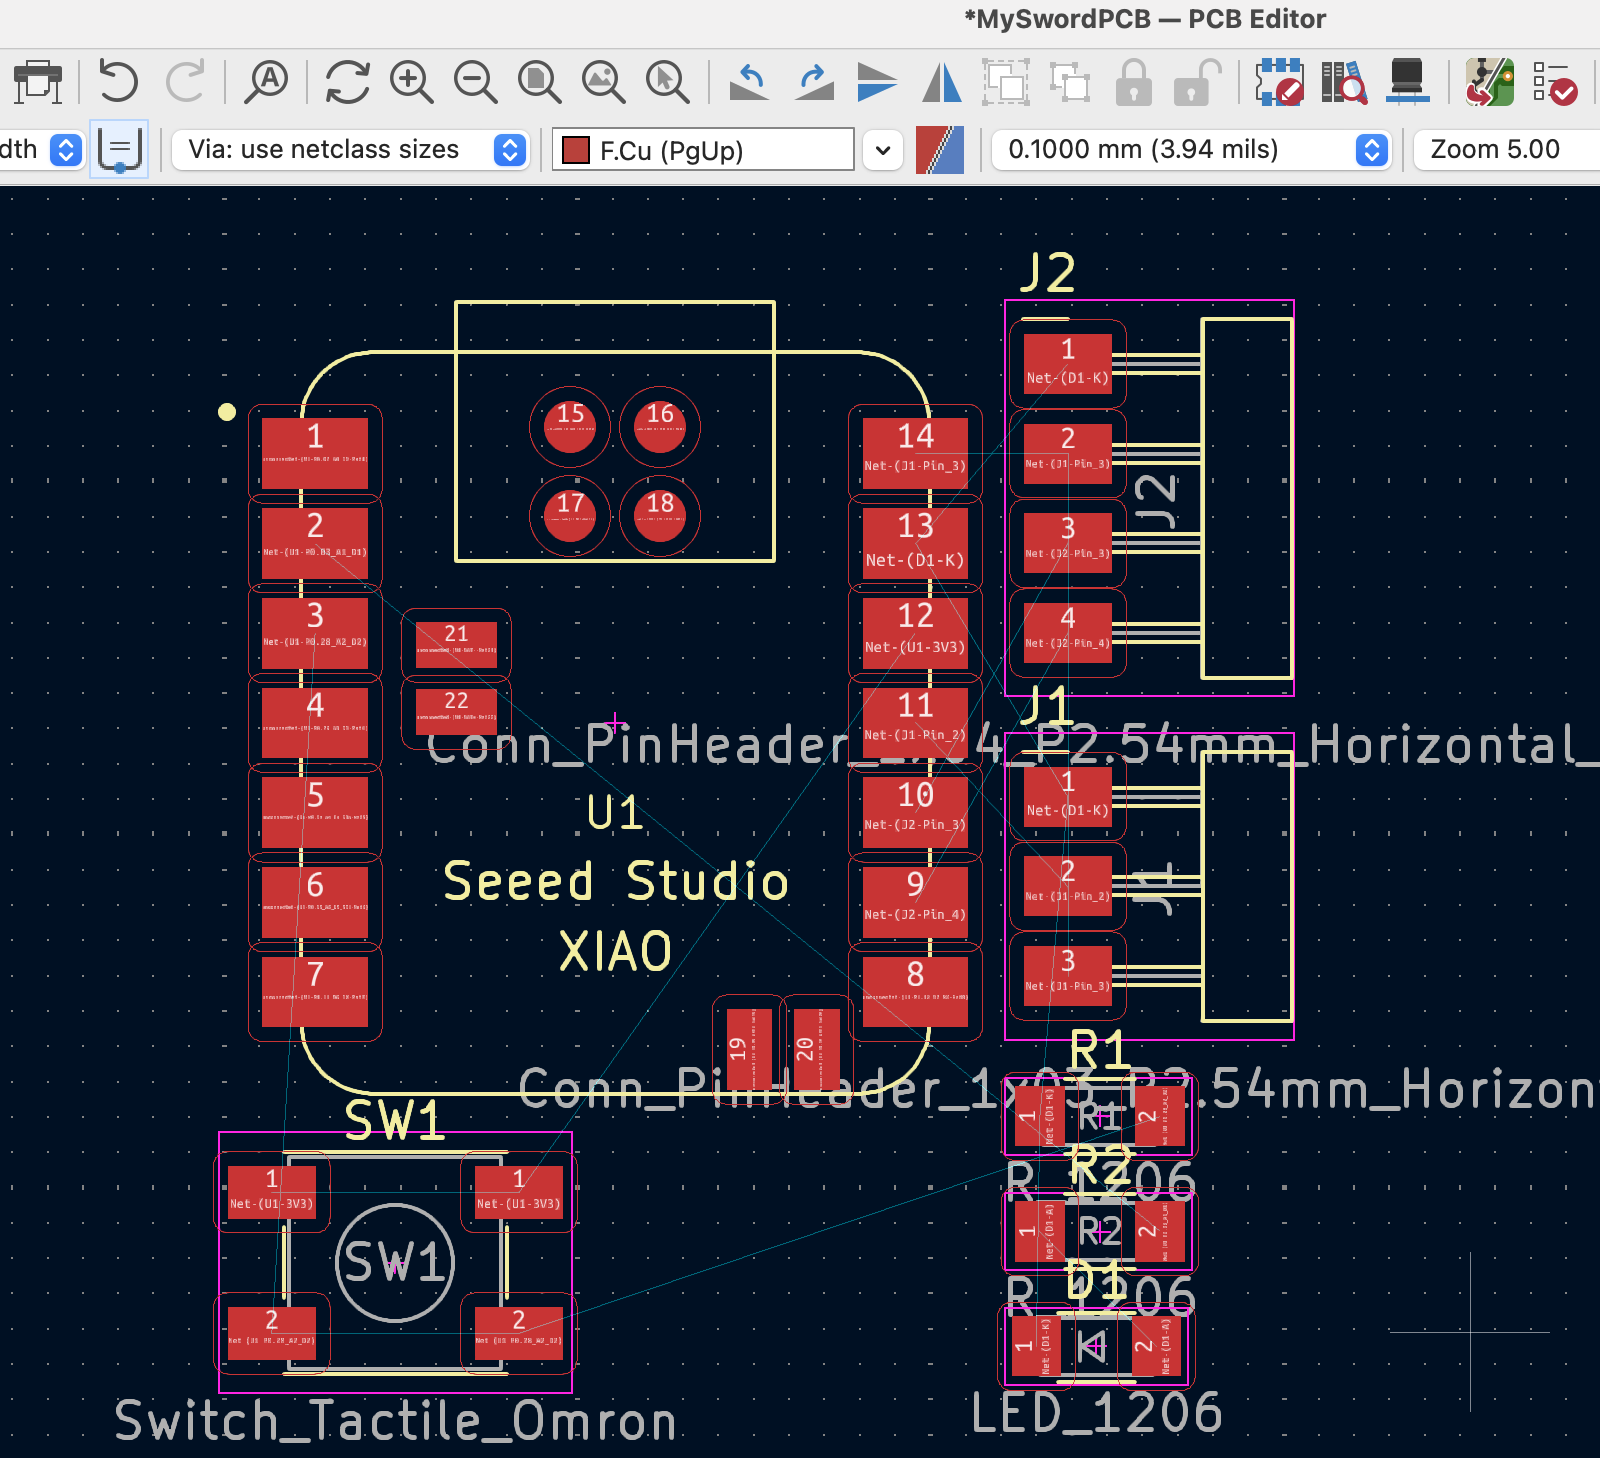Click the Switch_Tactile_Omron footprint text
This screenshot has height=1458, width=1600.
point(396,1421)
